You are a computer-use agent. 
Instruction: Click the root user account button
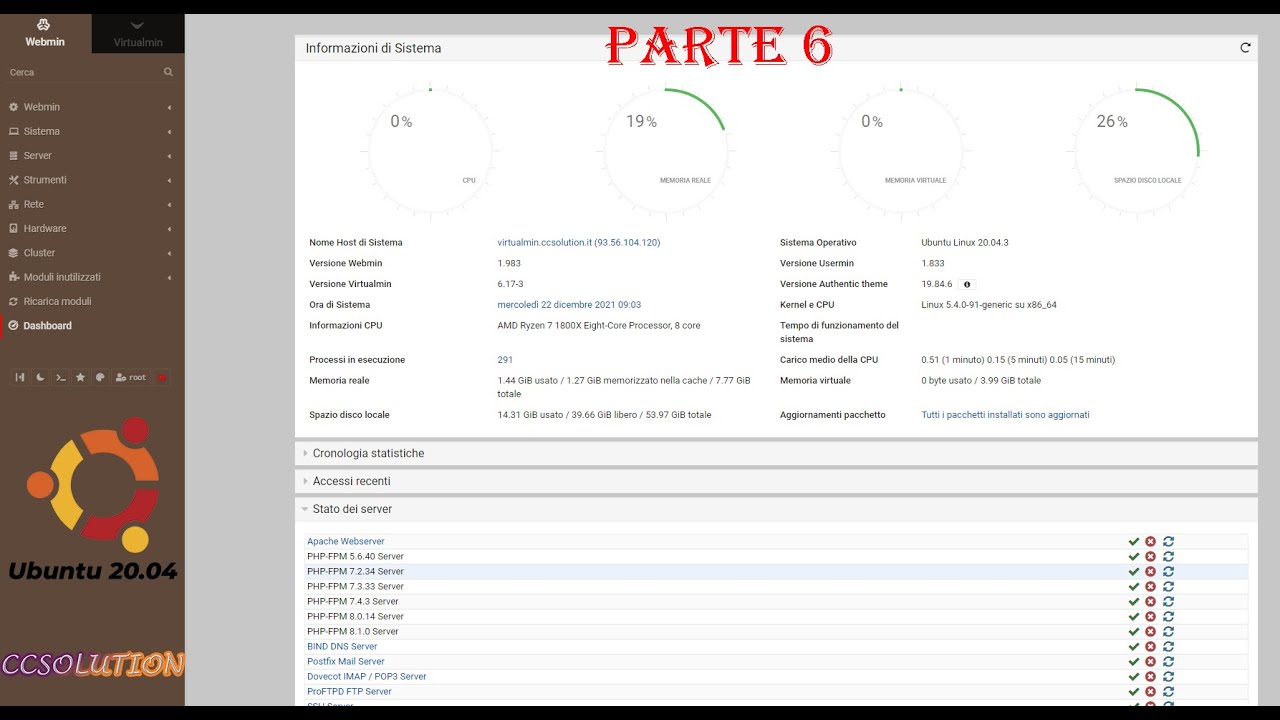pyautogui.click(x=131, y=377)
